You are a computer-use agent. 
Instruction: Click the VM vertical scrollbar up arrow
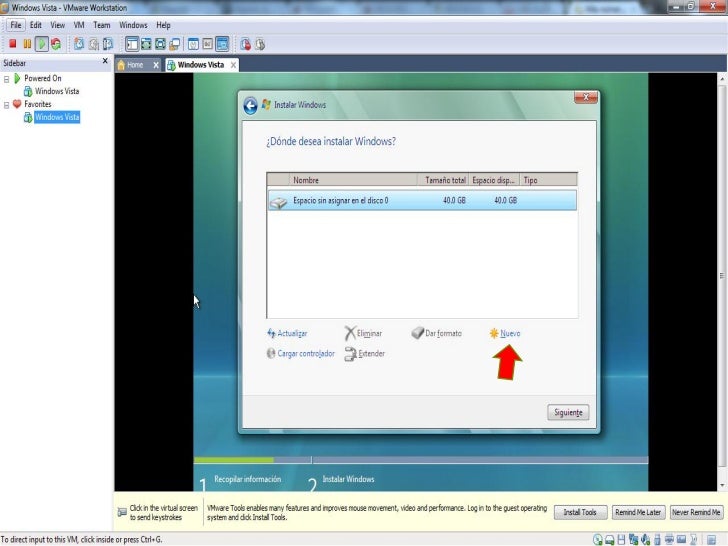pos(722,79)
